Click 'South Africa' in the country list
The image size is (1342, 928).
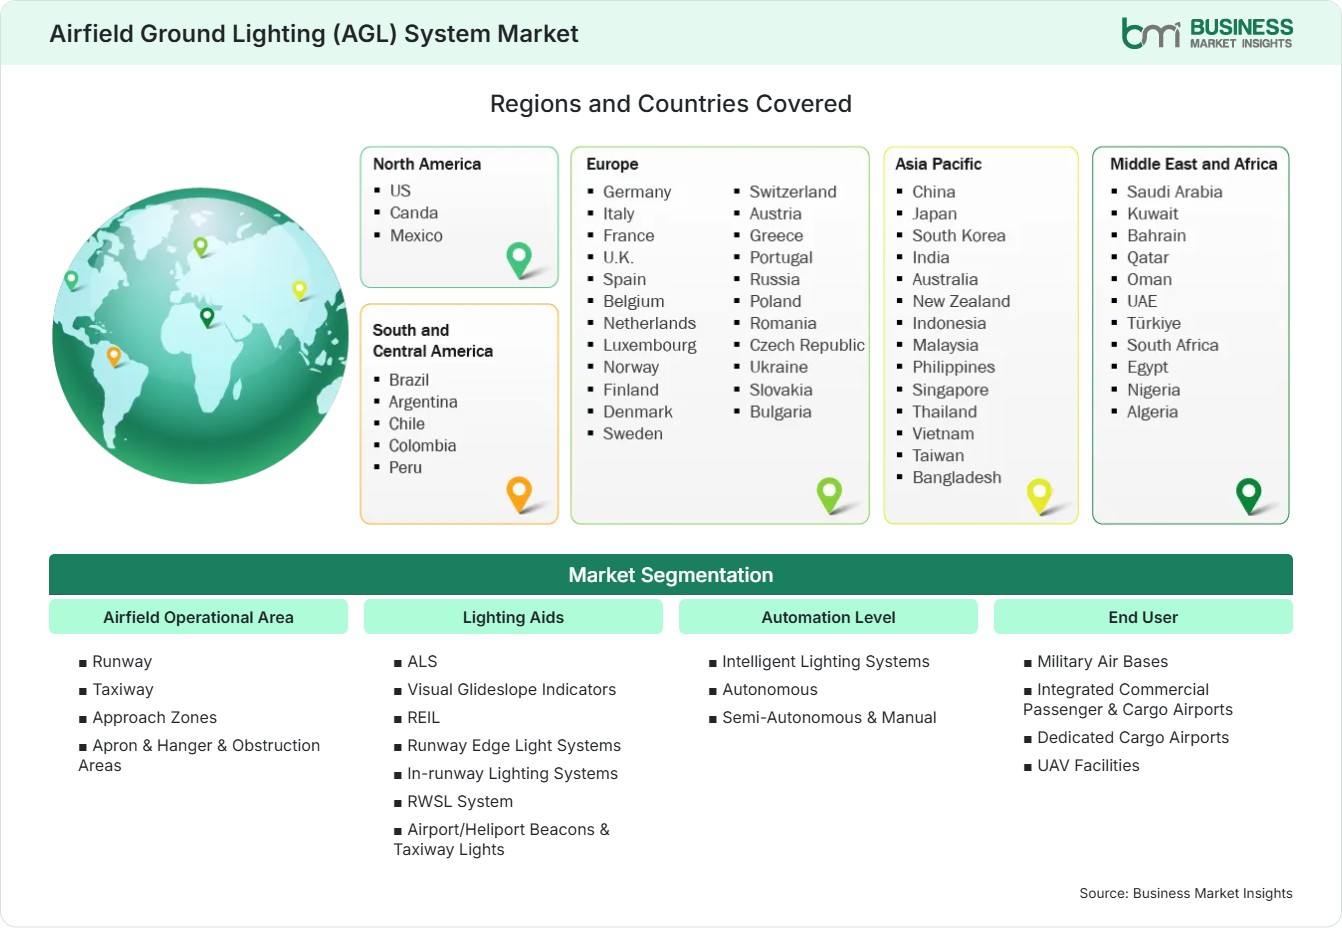tap(1173, 346)
